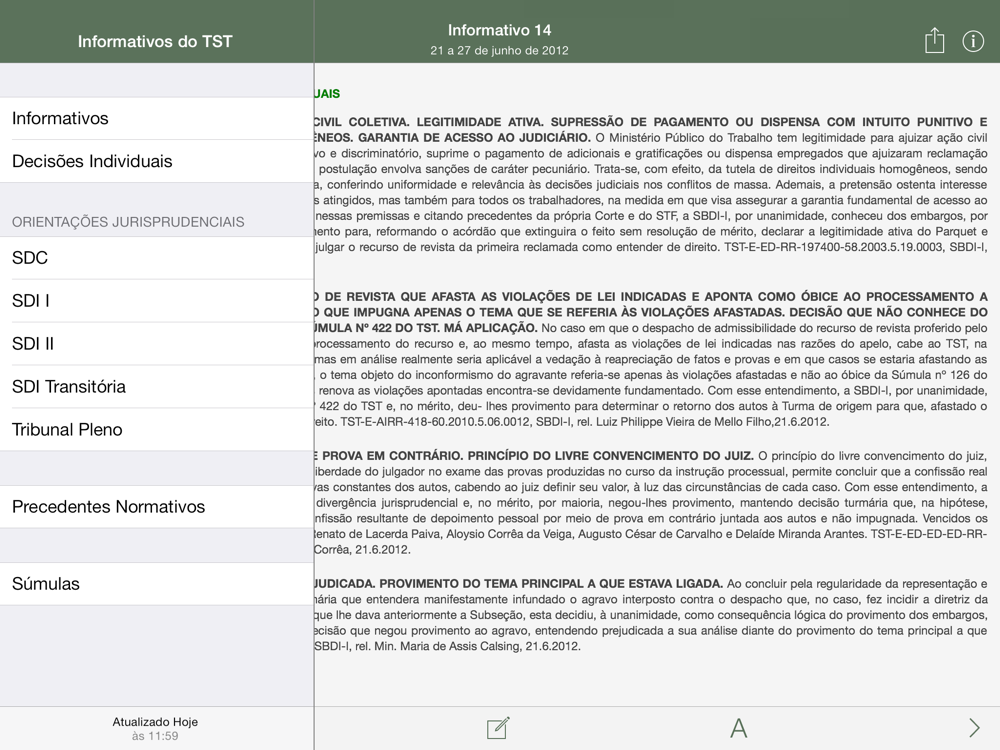The image size is (1000, 750).
Task: Select SDI Transitória entry
Action: (157, 386)
